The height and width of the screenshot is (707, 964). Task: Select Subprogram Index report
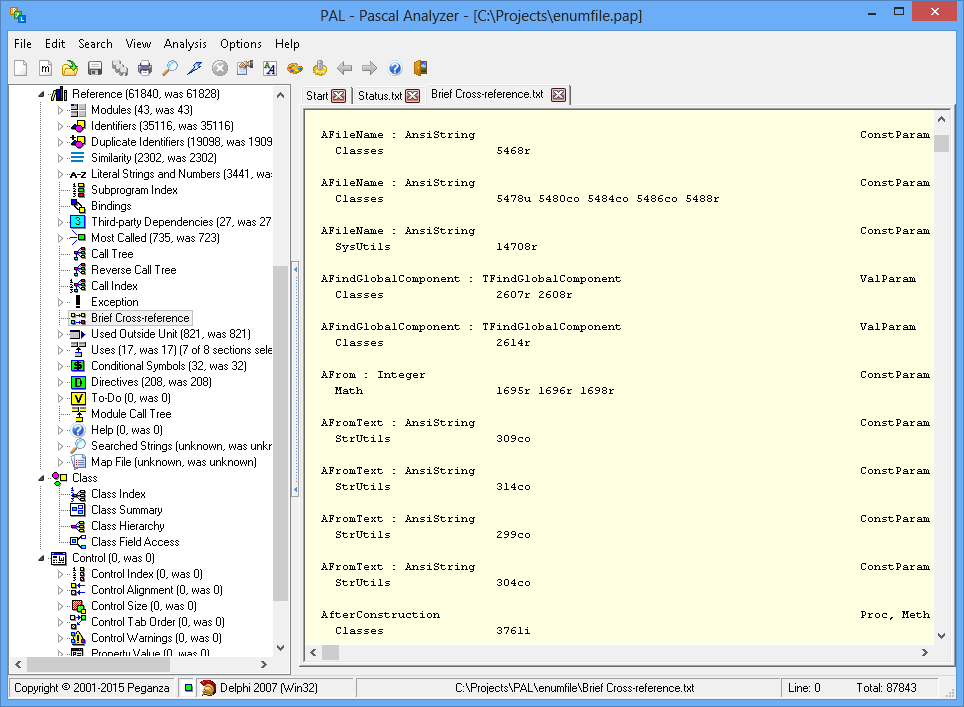[x=134, y=190]
